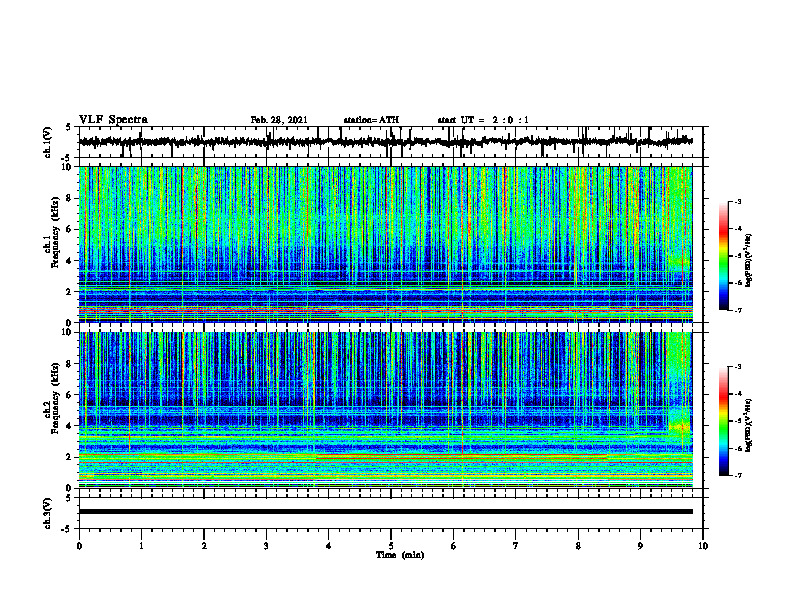
Task: Click the "-5" tick on ch.3(V) axis
Action: tap(67, 529)
